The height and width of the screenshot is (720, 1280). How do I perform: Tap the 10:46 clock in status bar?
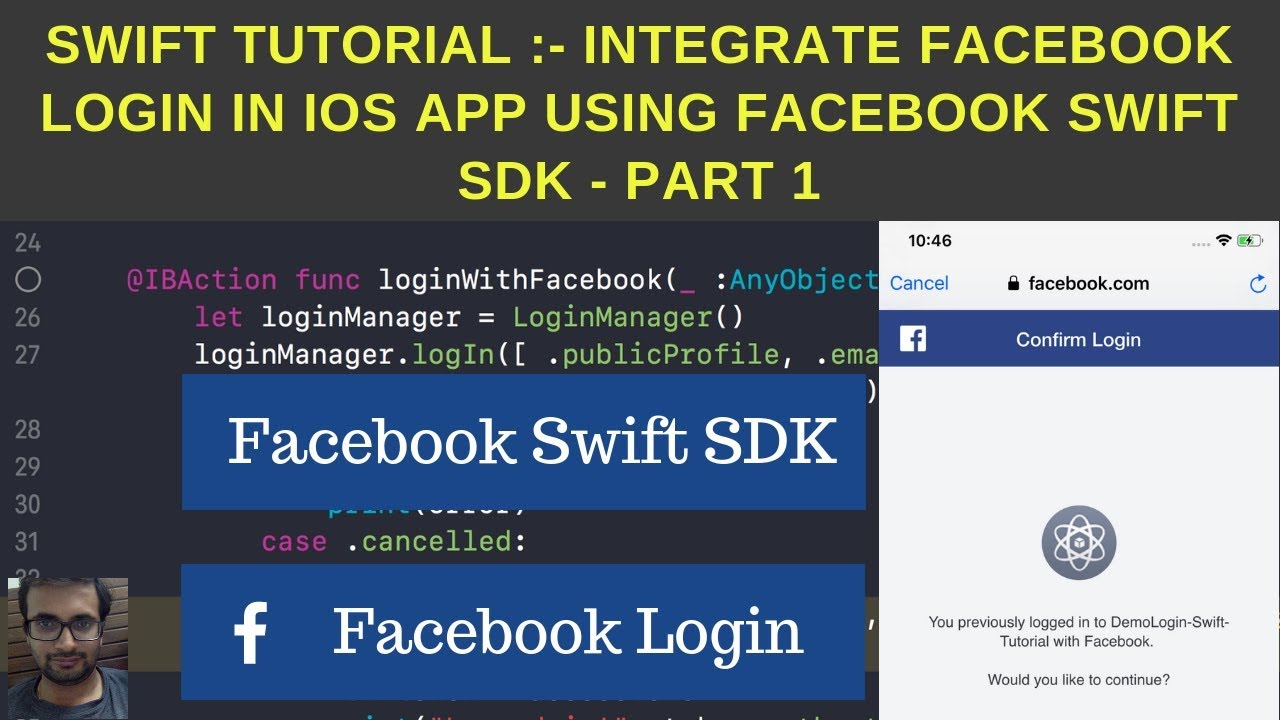pyautogui.click(x=930, y=241)
